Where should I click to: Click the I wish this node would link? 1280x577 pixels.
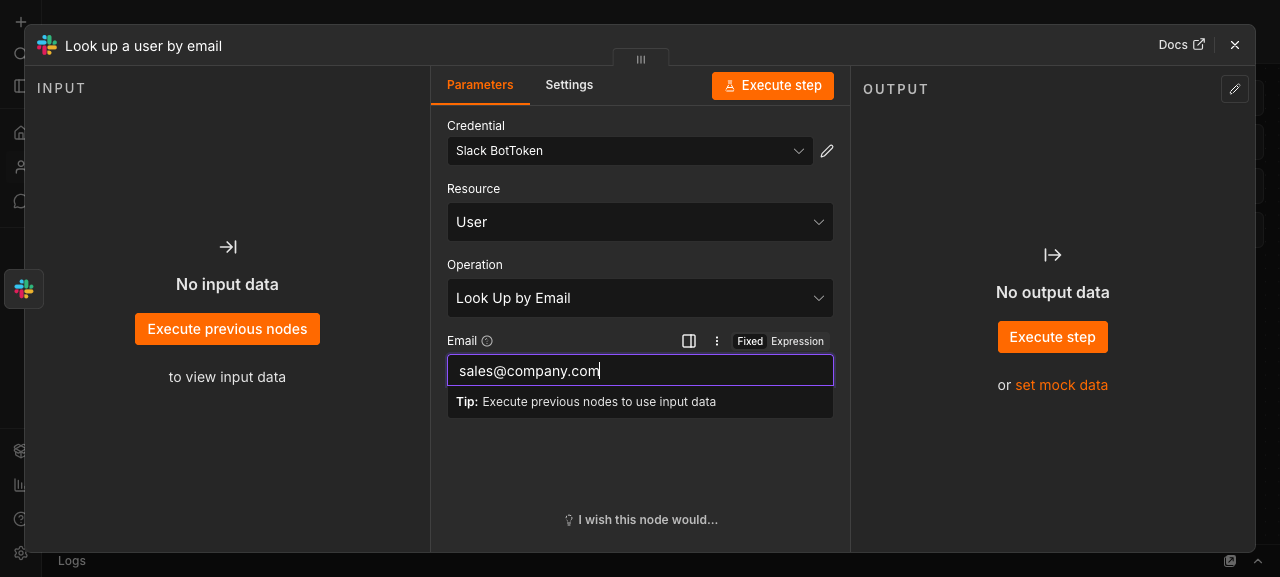point(641,520)
